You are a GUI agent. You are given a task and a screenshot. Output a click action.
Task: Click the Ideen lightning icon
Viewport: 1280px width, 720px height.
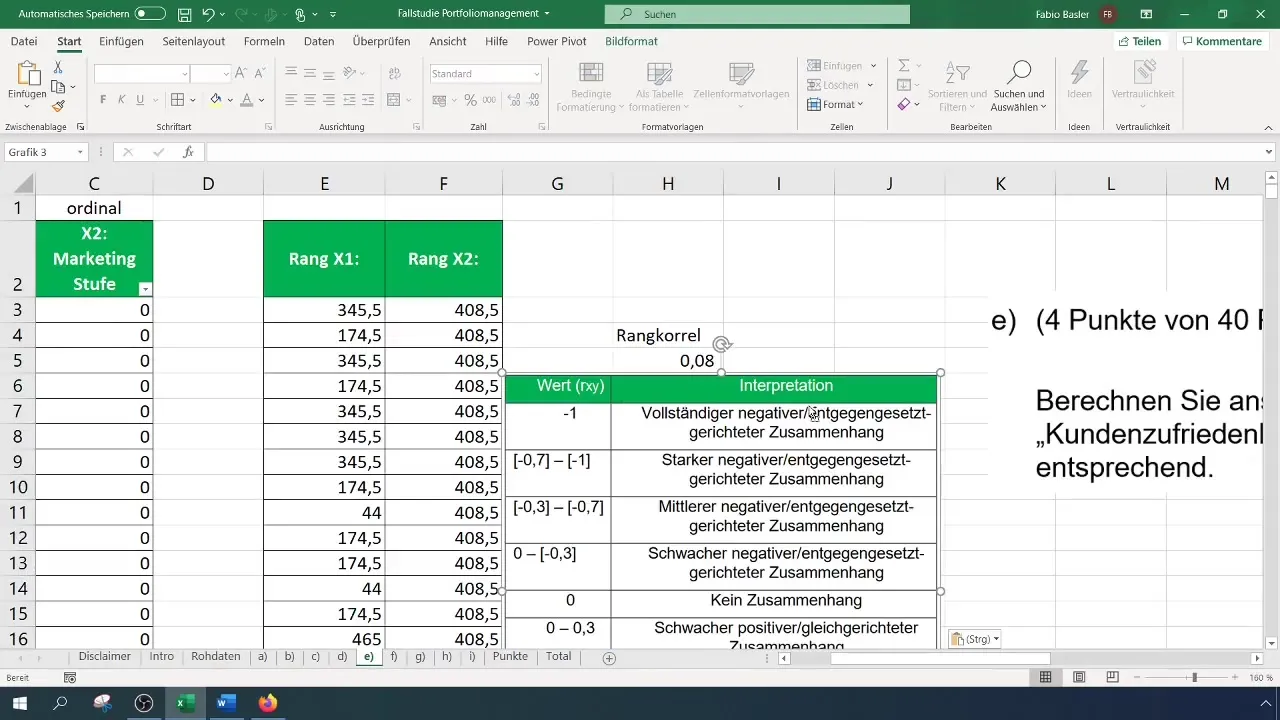[x=1079, y=73]
